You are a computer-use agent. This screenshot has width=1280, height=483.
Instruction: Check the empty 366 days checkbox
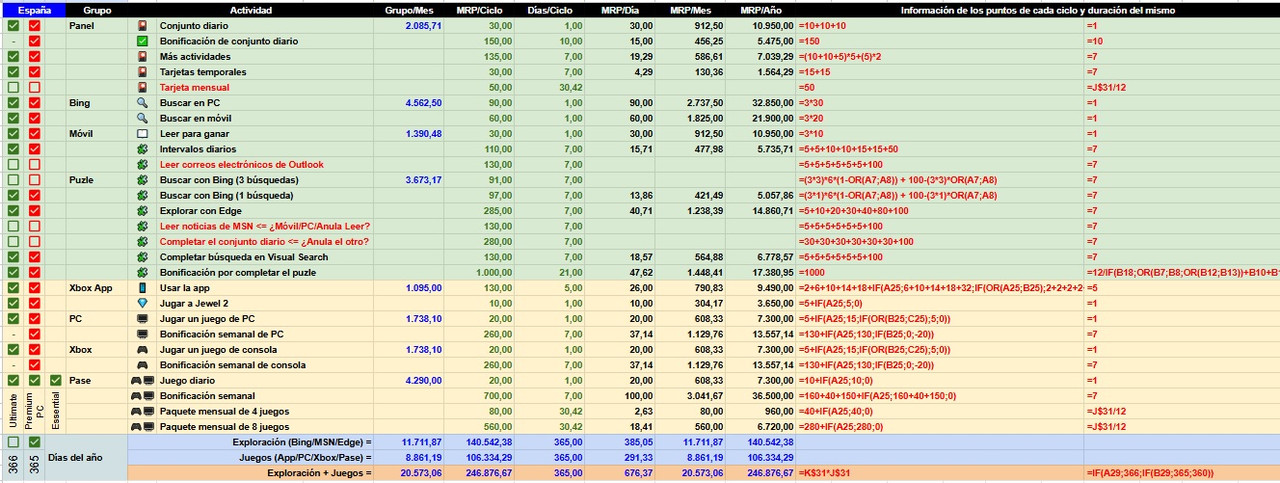[13, 442]
